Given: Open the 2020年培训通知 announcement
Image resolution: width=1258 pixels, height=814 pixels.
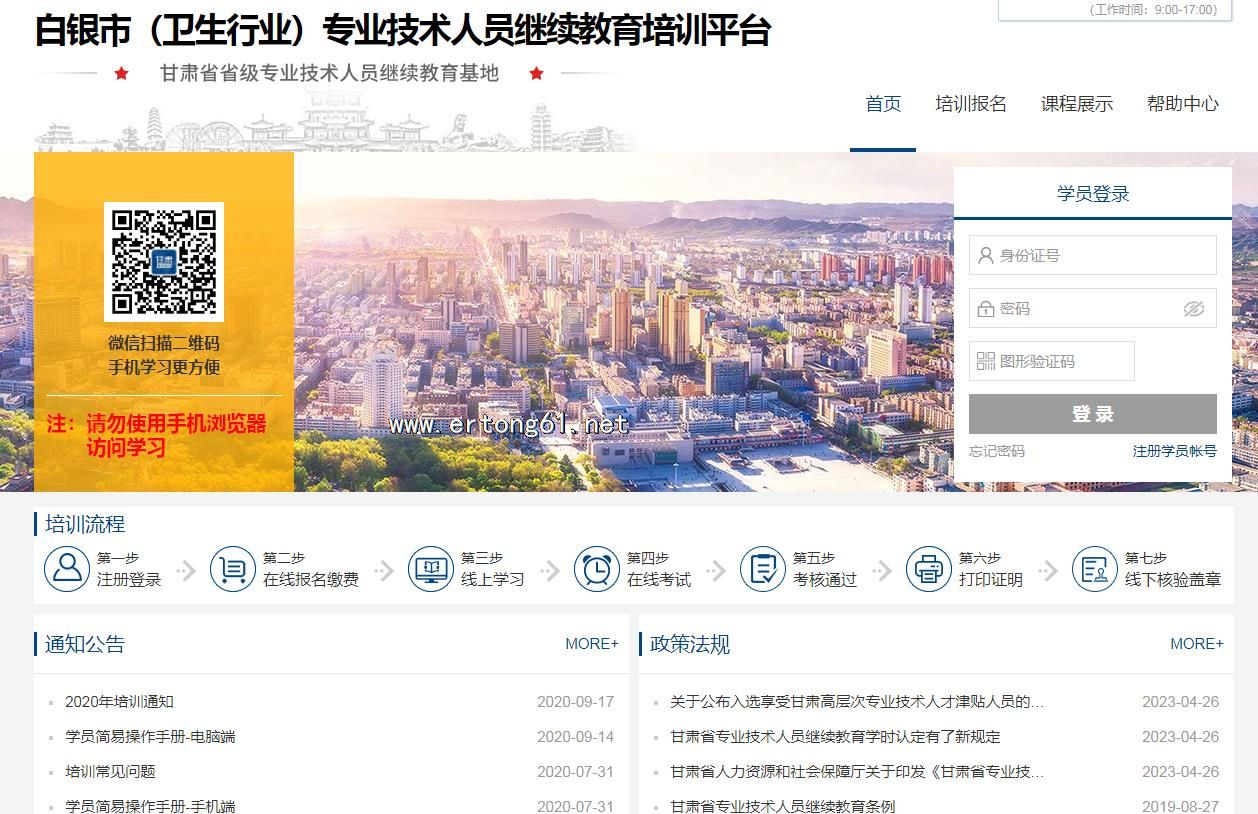Looking at the screenshot, I should point(119,702).
